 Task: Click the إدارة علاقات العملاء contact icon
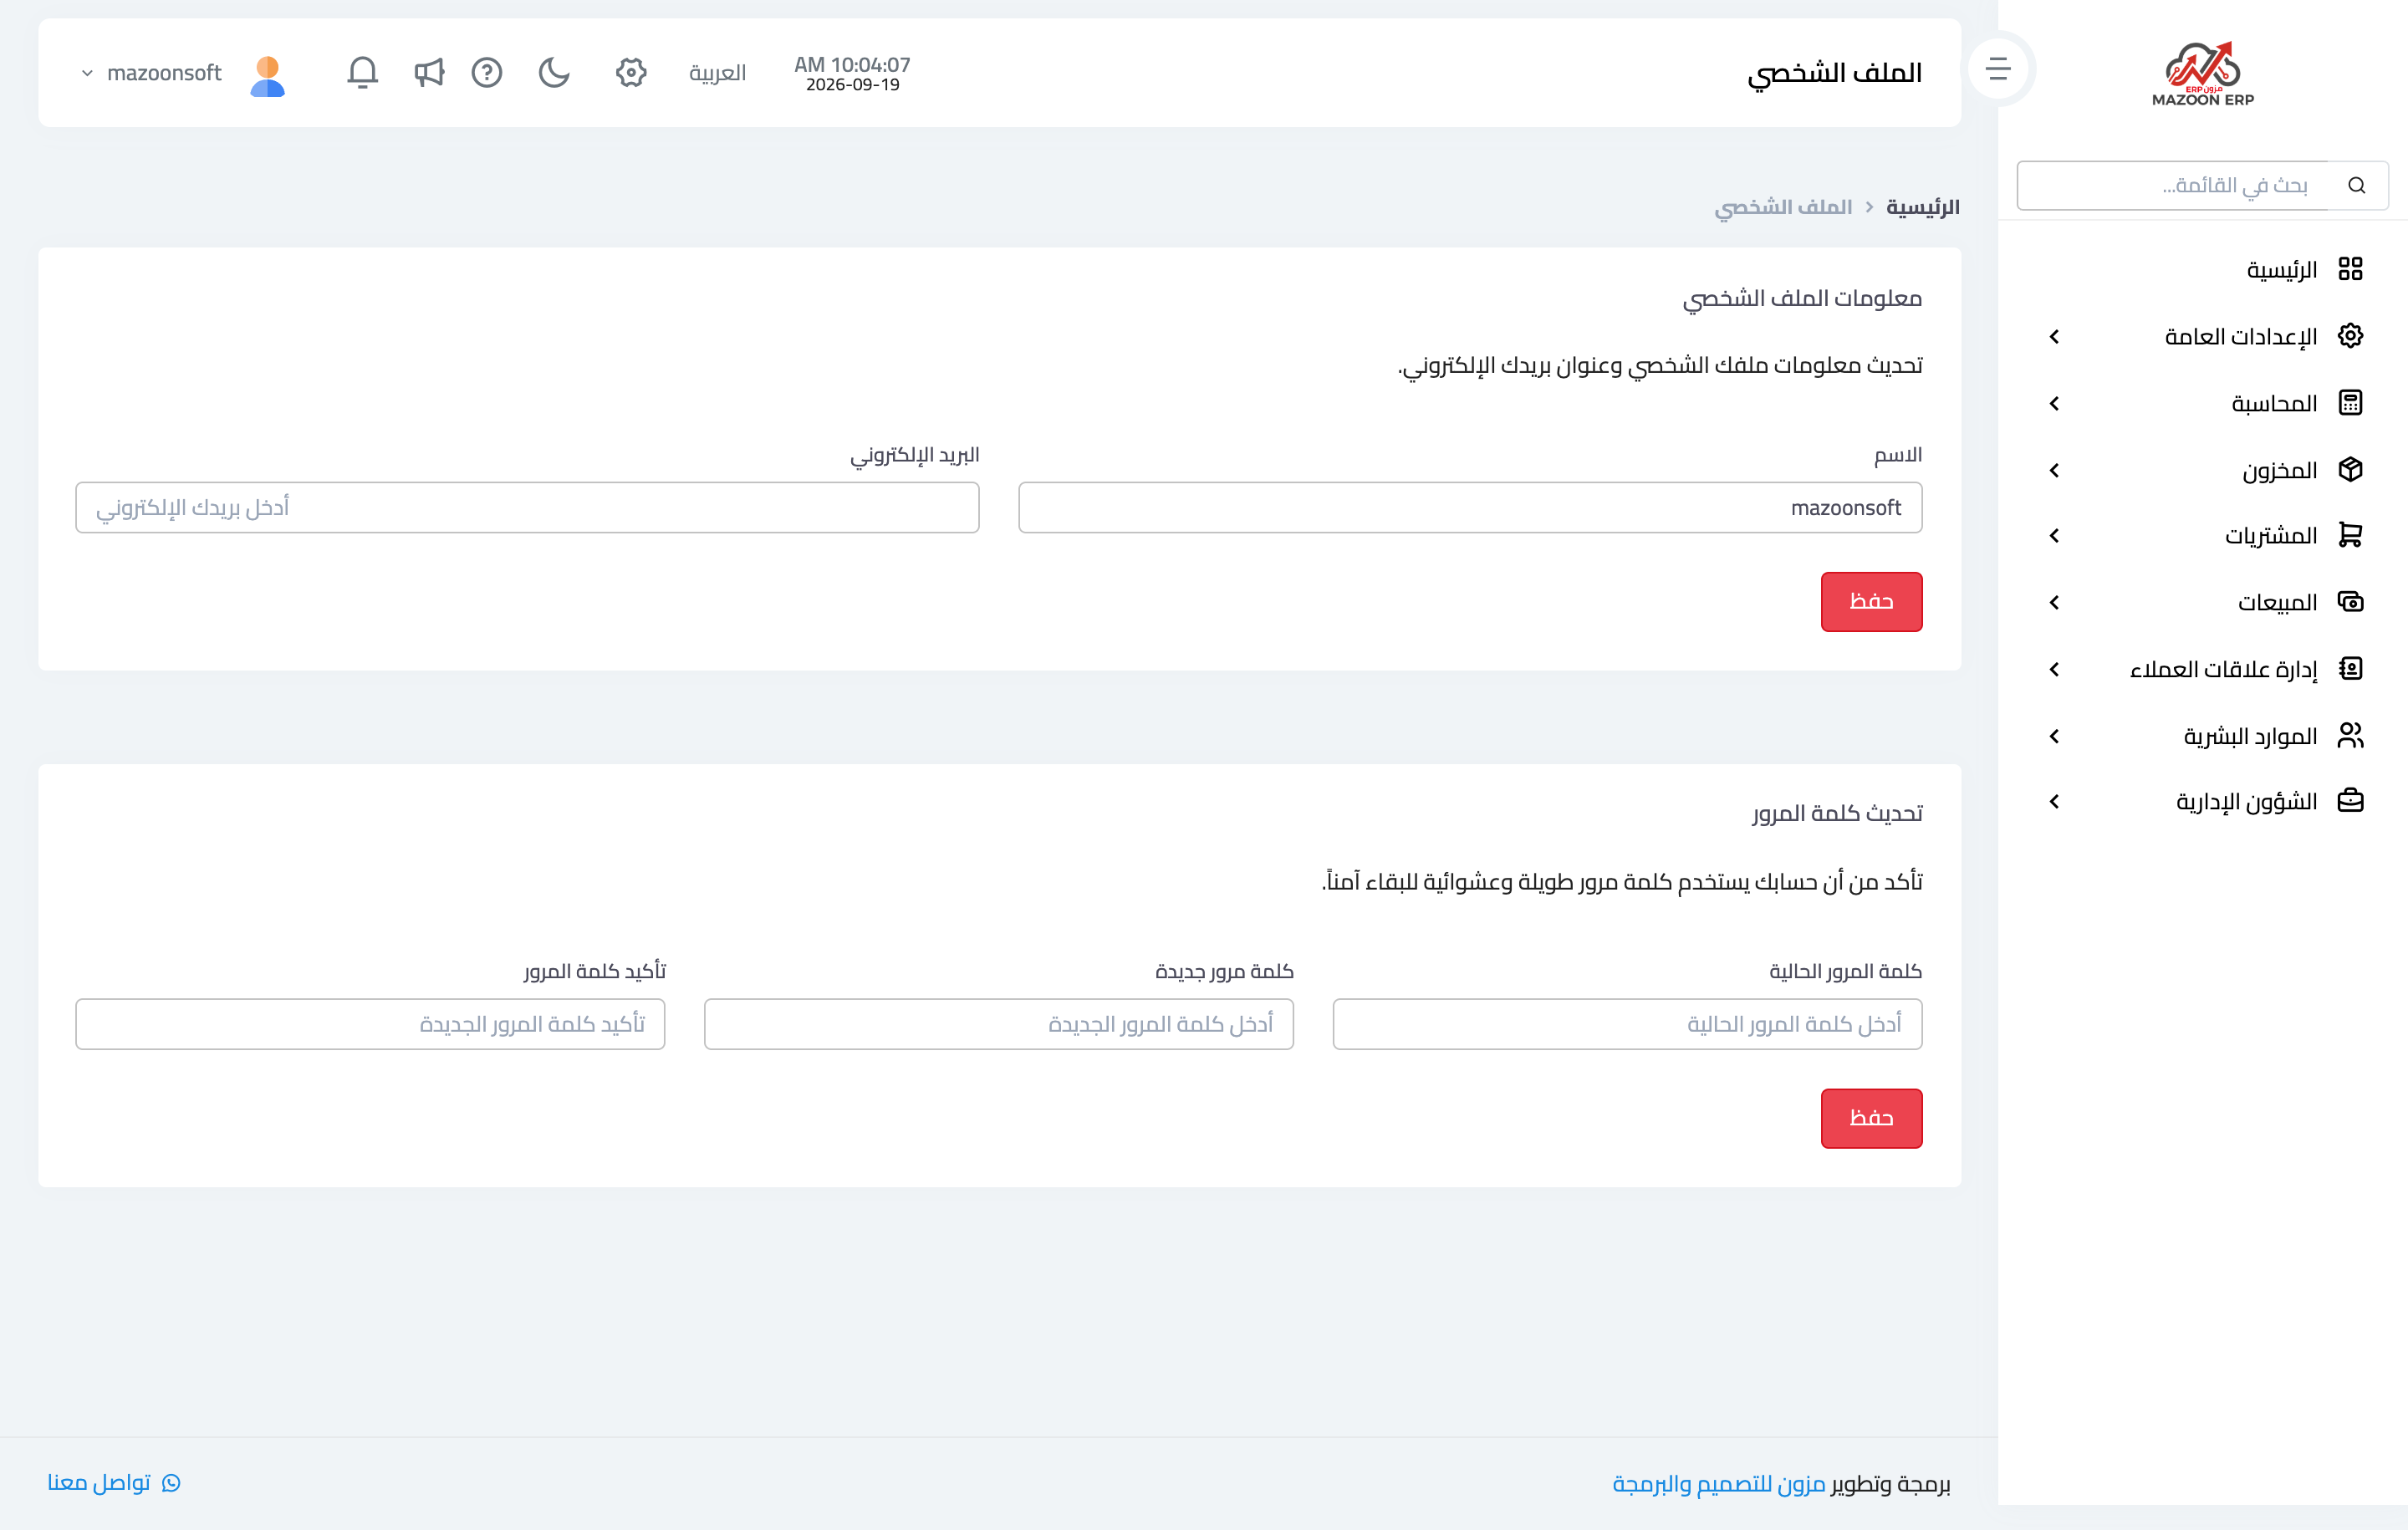click(x=2351, y=668)
